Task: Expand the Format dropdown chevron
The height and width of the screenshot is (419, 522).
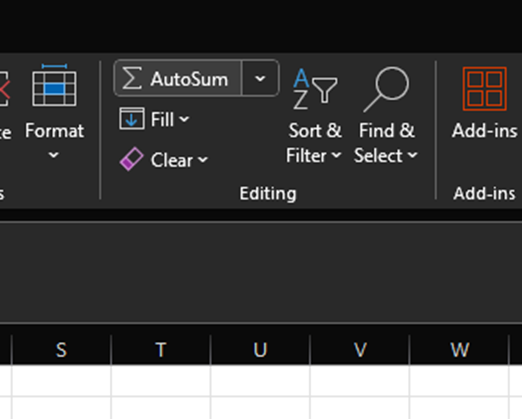Action: pyautogui.click(x=54, y=155)
